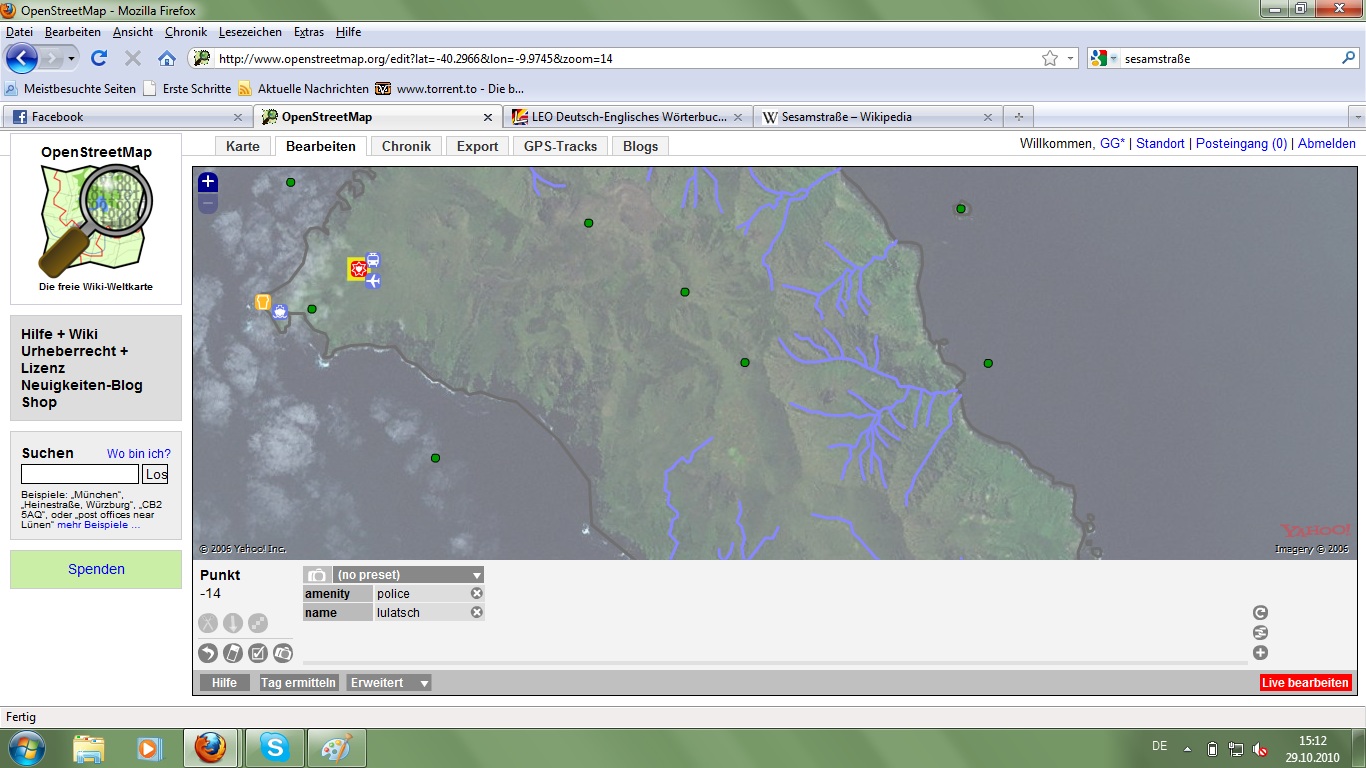Click the airplane airport marker

click(x=373, y=281)
